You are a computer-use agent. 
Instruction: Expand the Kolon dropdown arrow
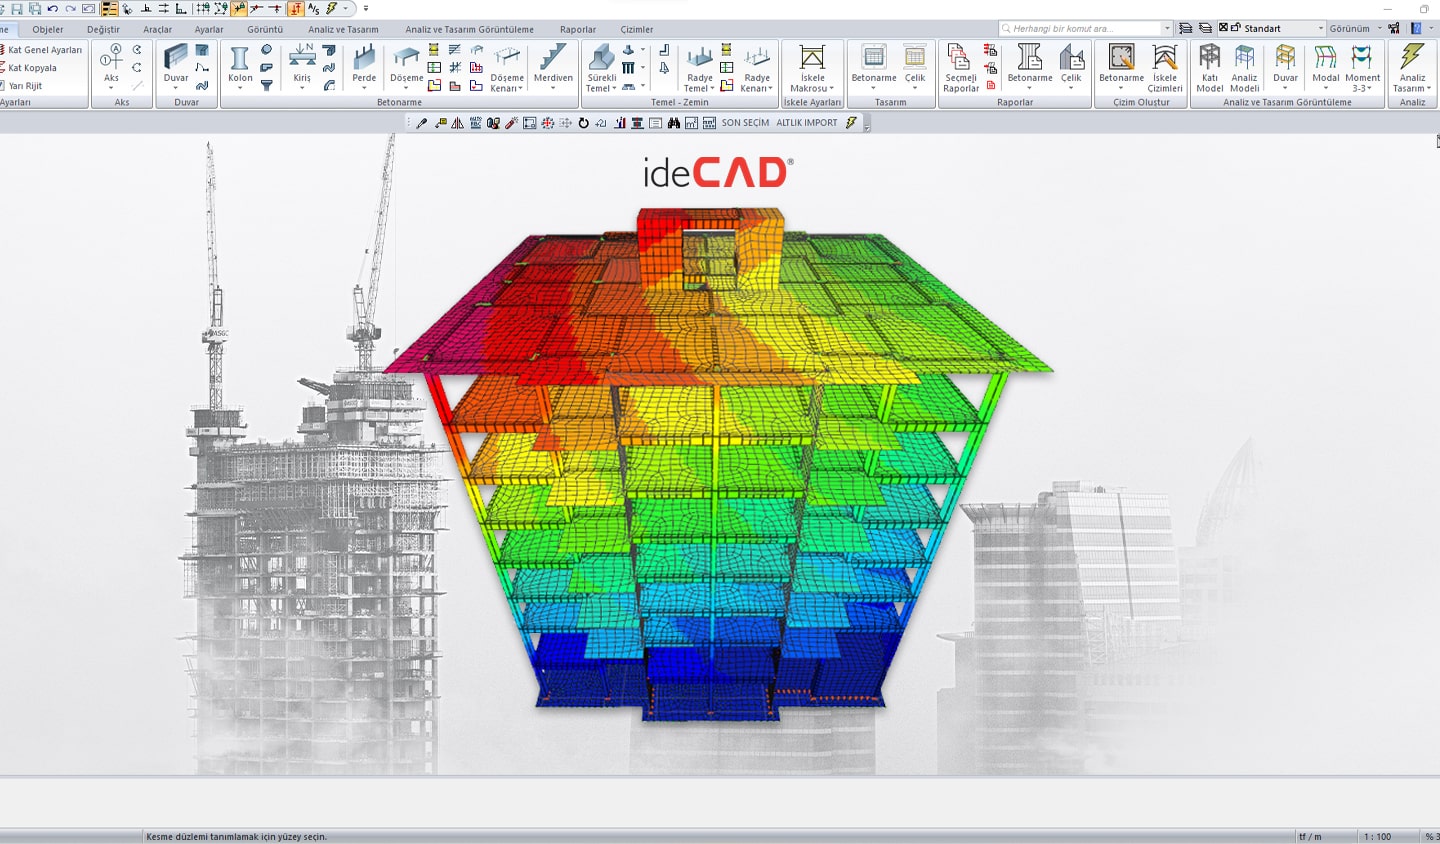pyautogui.click(x=240, y=88)
